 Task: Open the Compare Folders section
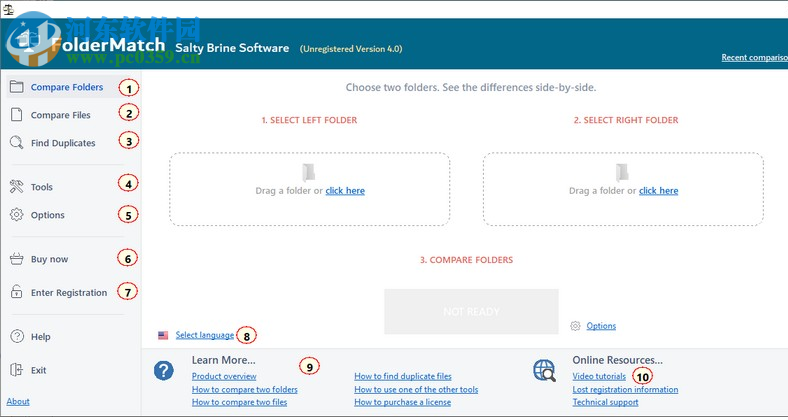pos(66,87)
